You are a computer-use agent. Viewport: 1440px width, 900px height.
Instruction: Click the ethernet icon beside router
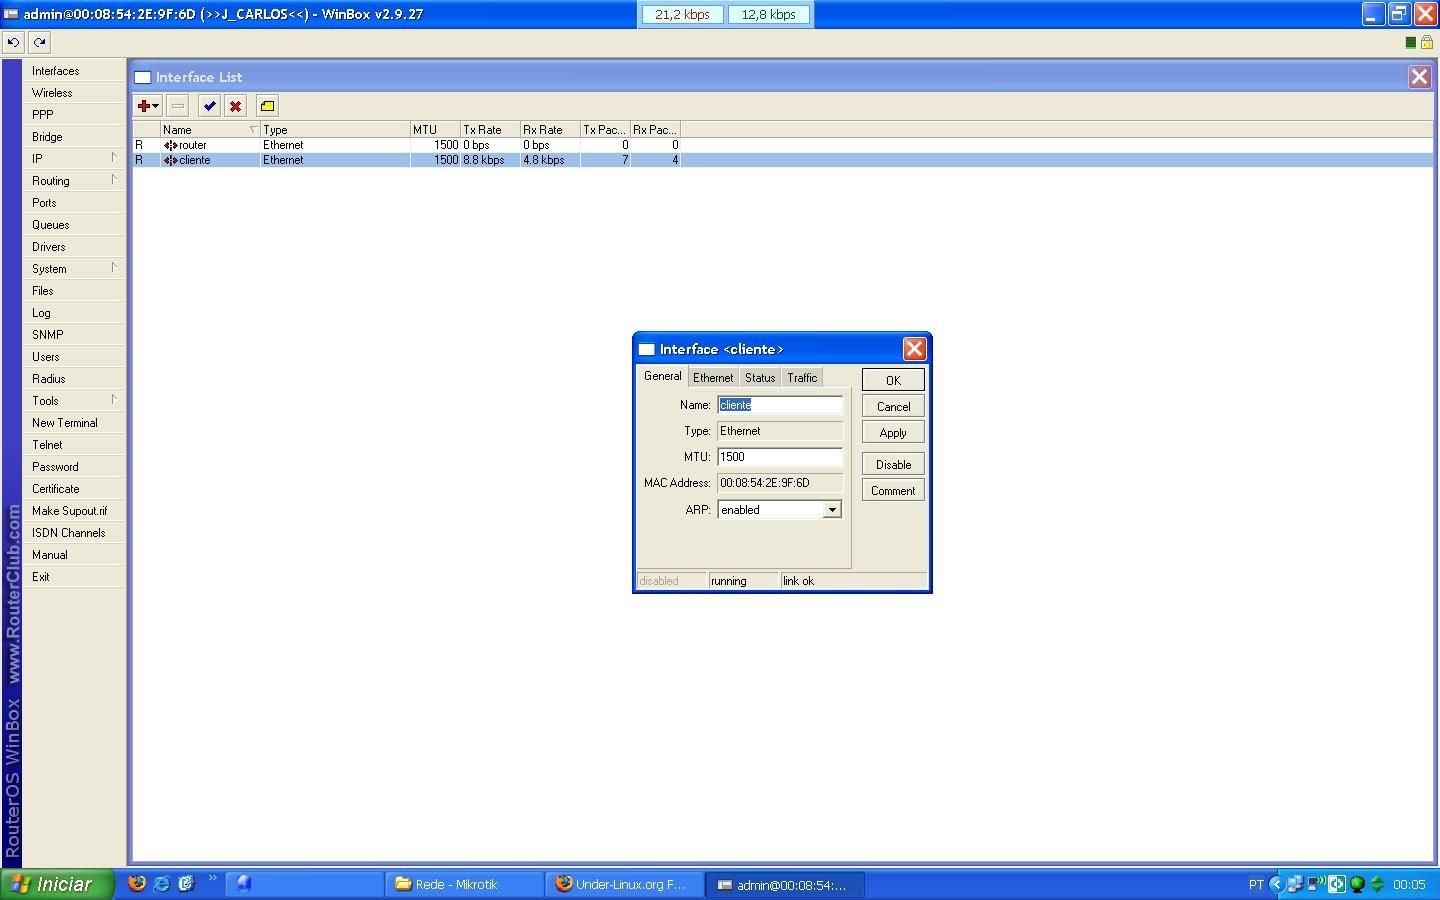point(170,145)
